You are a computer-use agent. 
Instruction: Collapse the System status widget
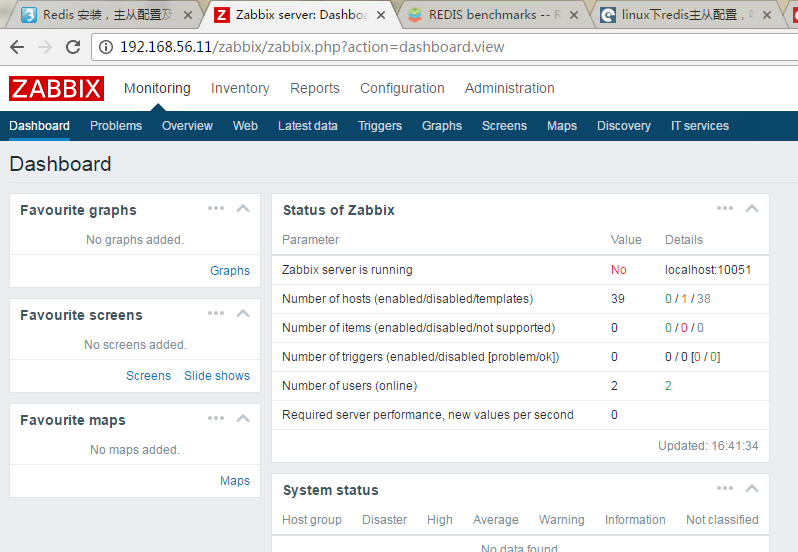point(752,489)
